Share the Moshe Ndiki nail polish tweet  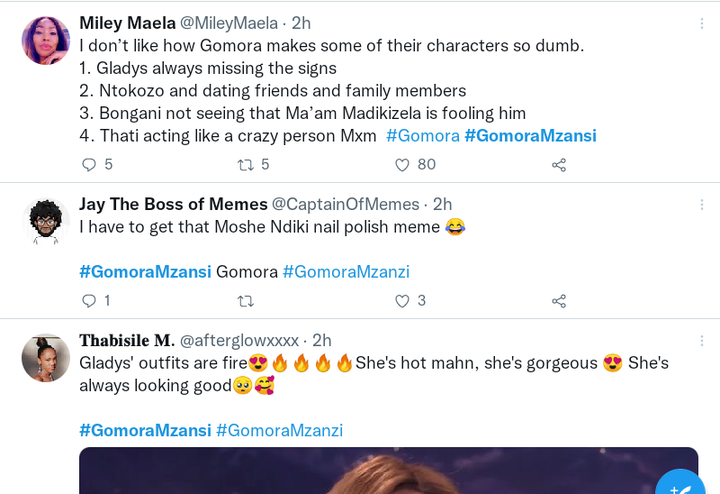[559, 301]
